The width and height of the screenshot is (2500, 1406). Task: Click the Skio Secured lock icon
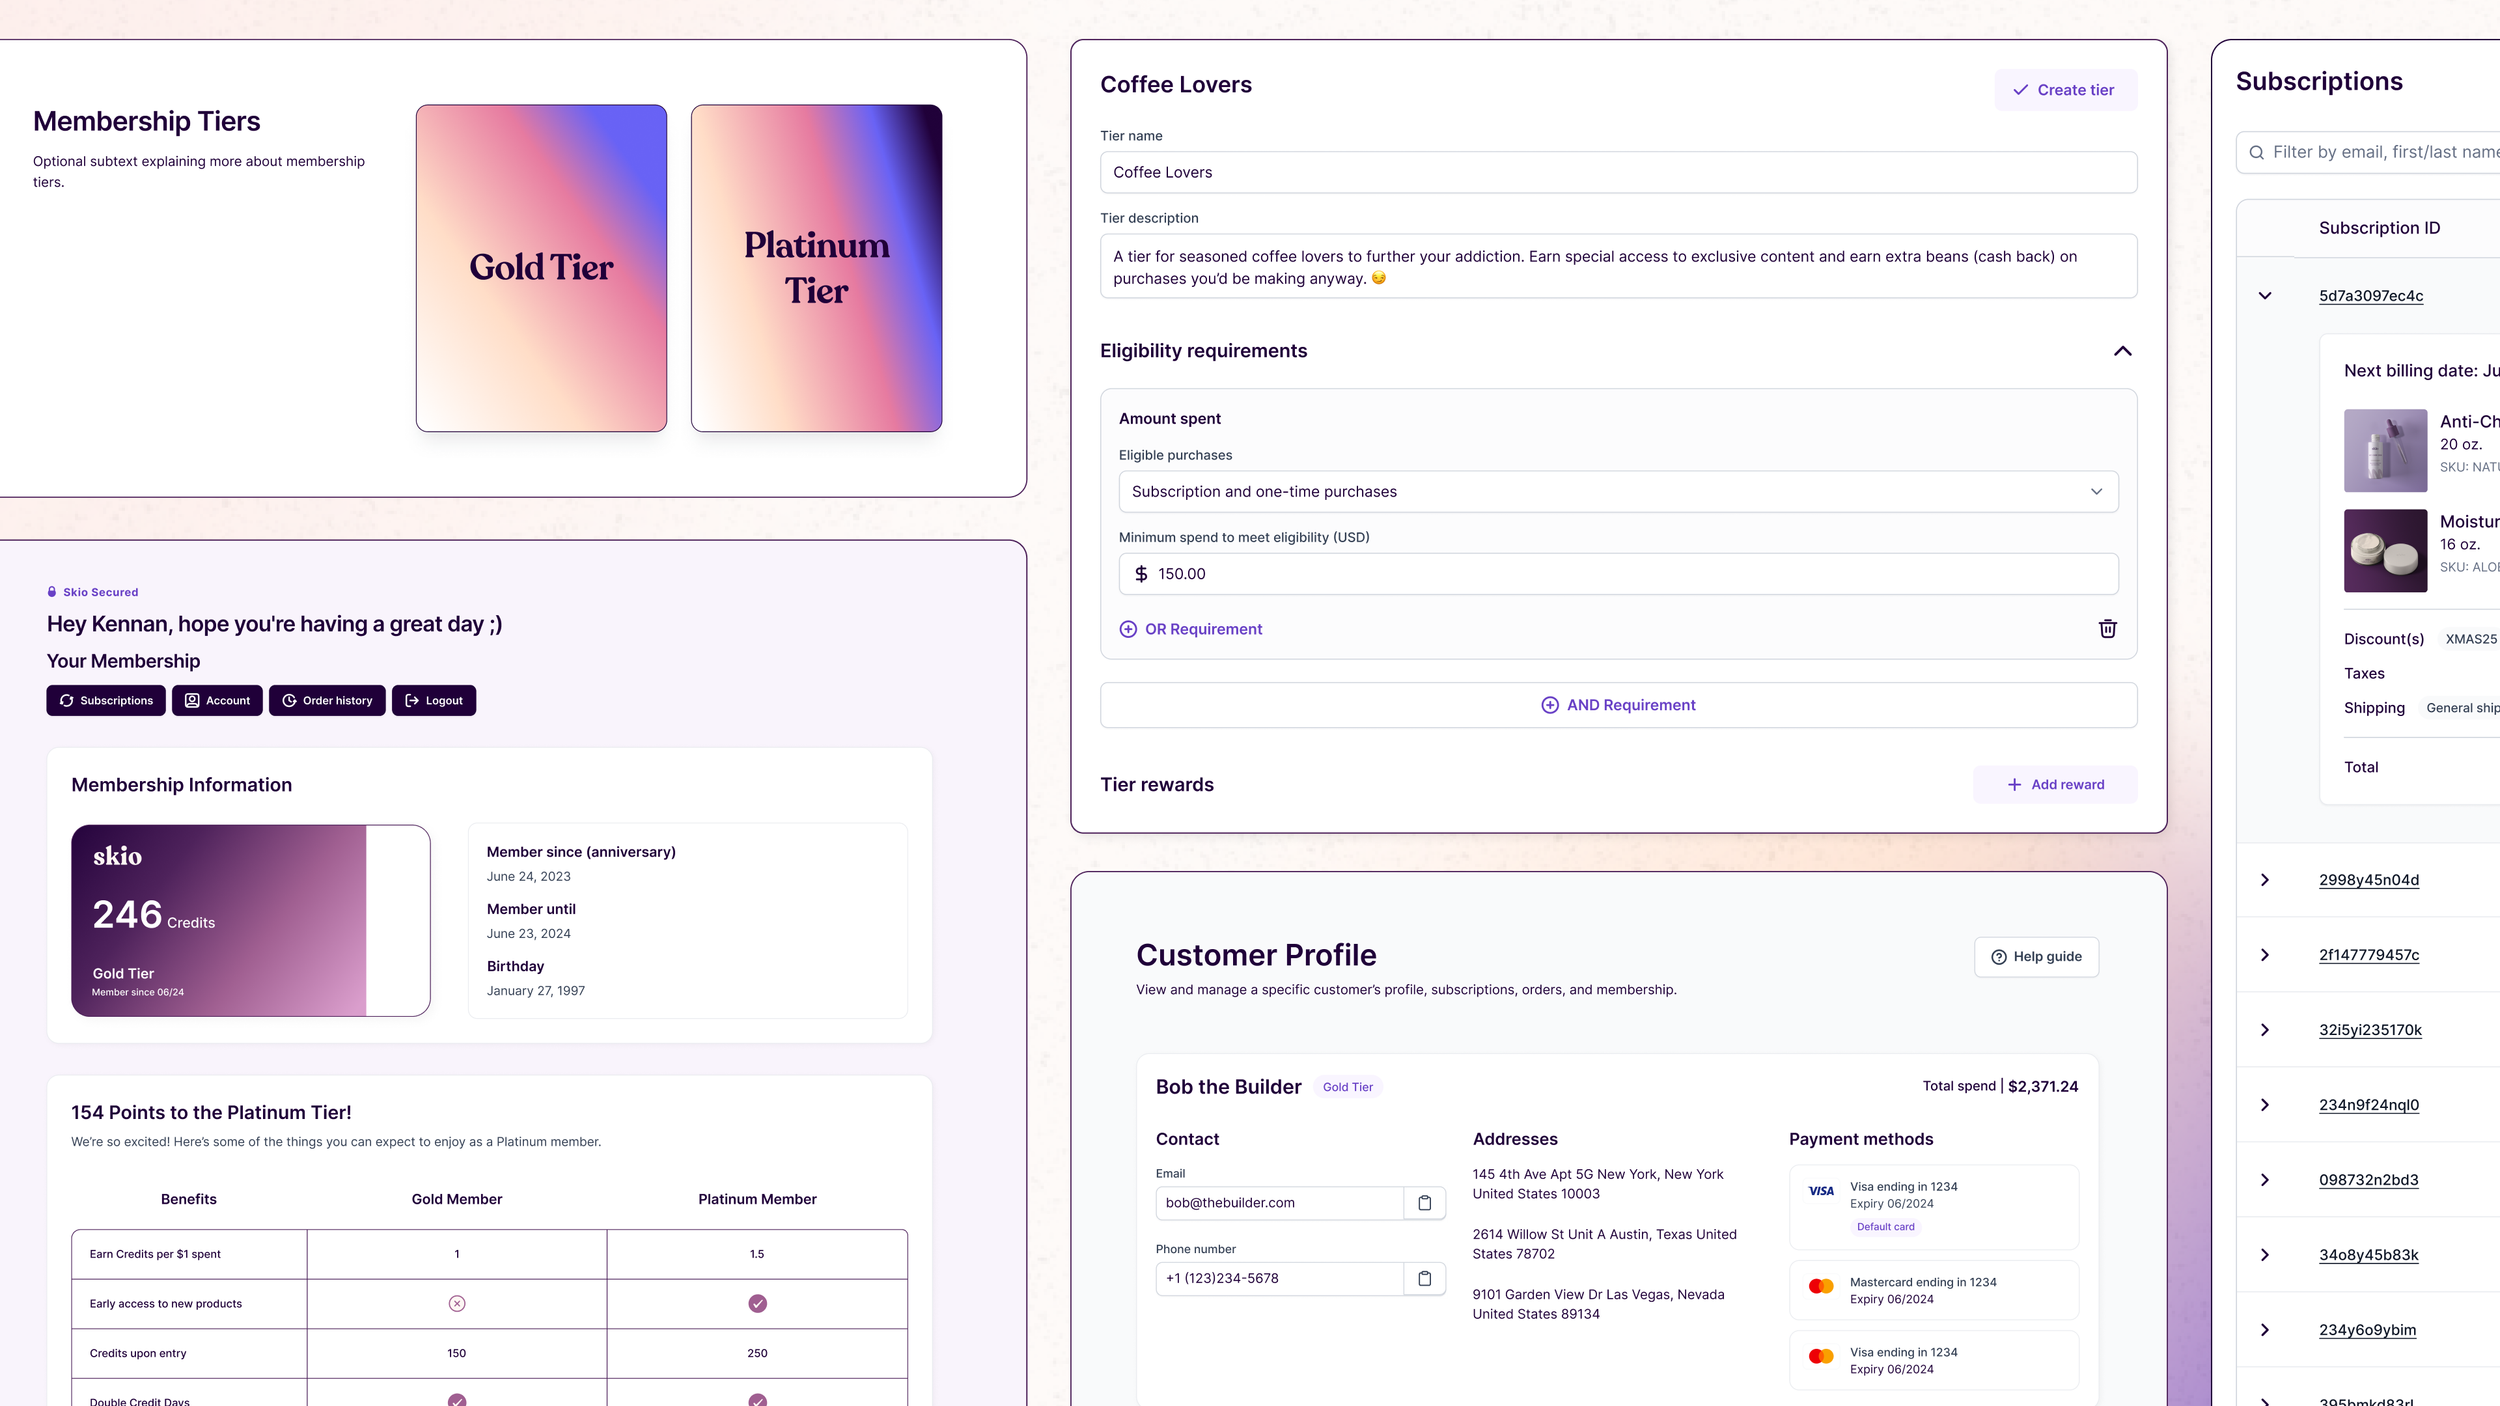coord(52,592)
